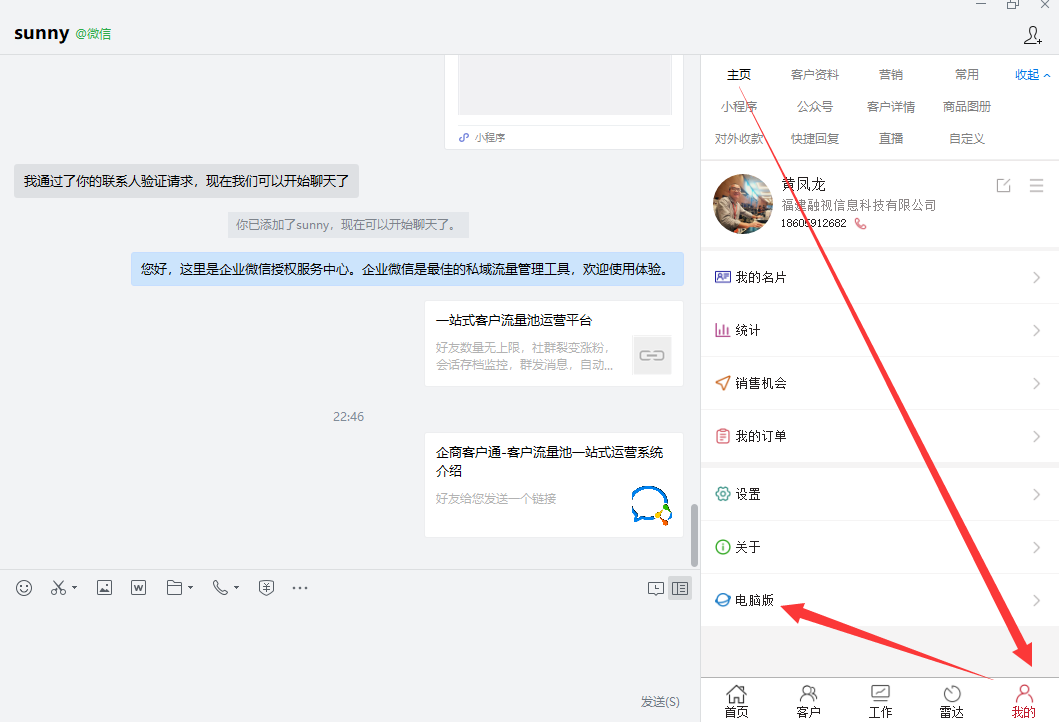Open the emoji picker in chat toolbar
This screenshot has width=1059, height=722.
pos(24,588)
